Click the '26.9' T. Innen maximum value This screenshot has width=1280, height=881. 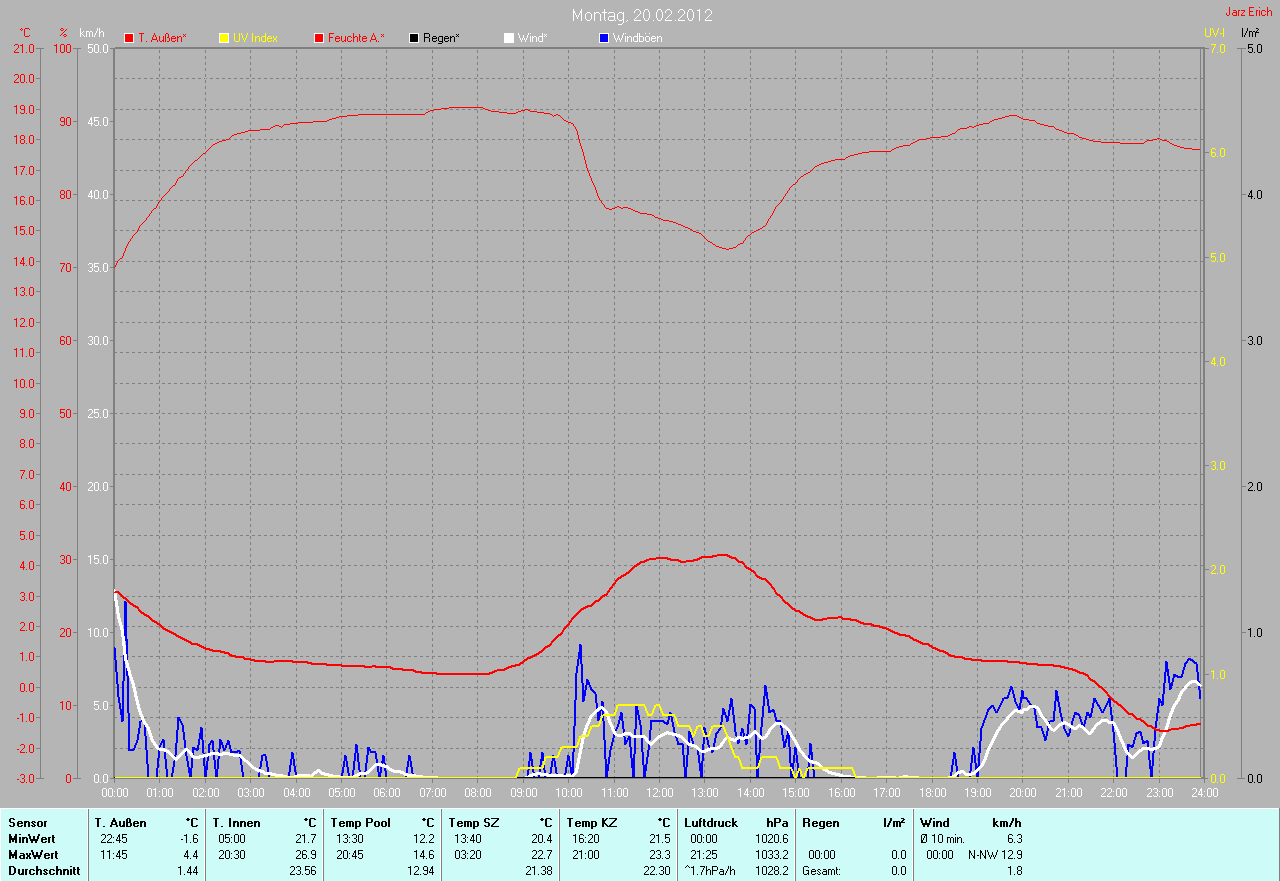[305, 855]
